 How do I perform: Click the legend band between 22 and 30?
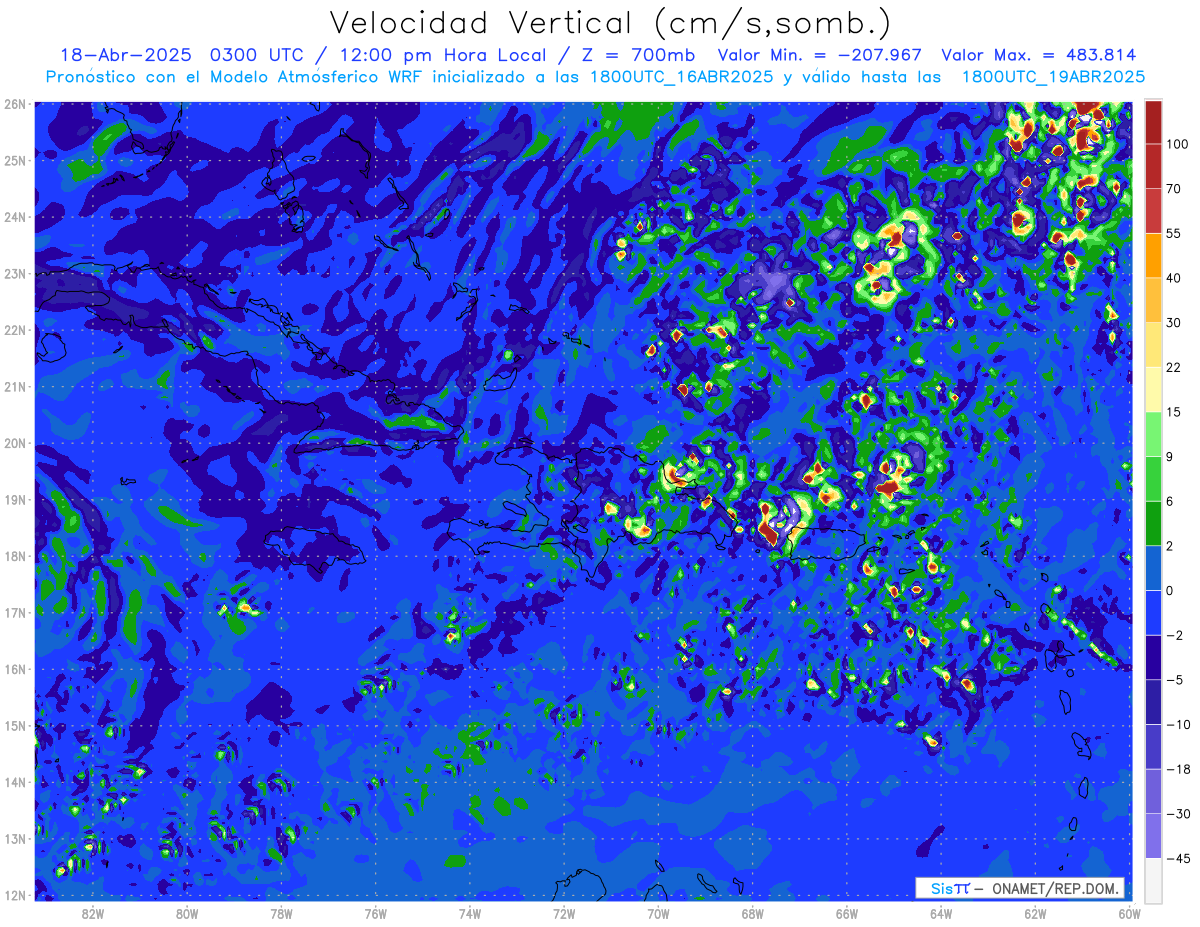point(1153,343)
